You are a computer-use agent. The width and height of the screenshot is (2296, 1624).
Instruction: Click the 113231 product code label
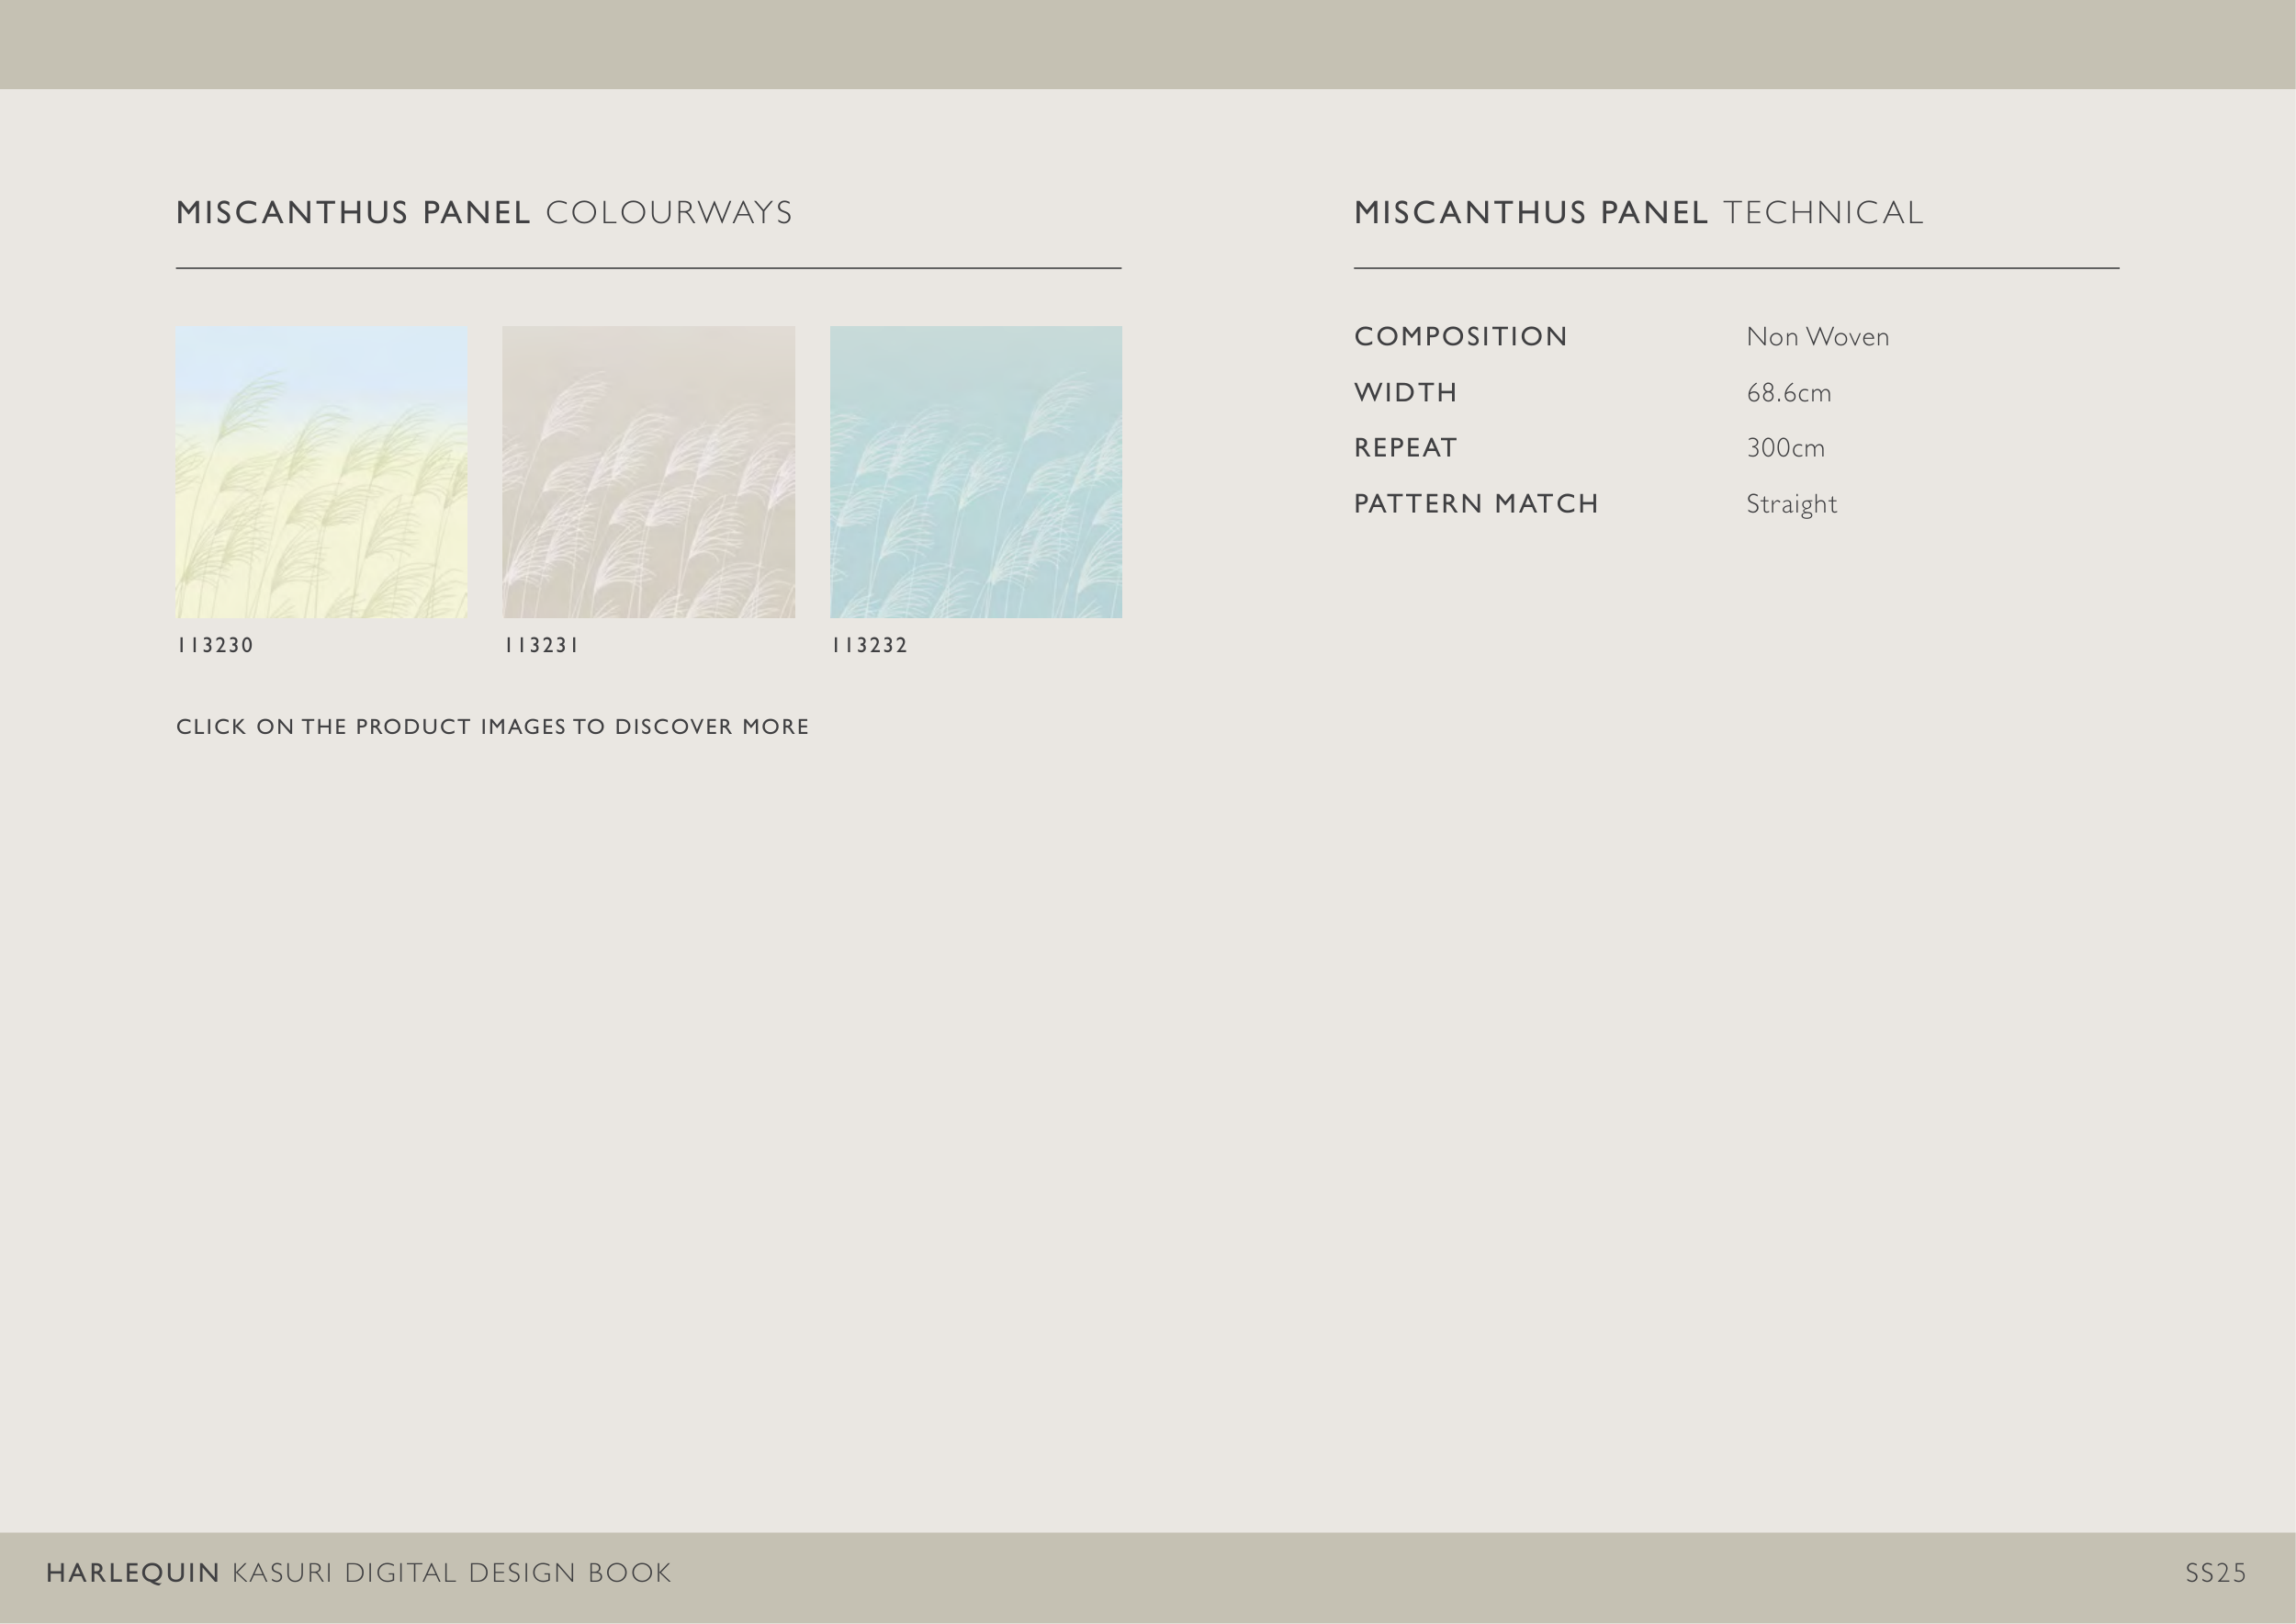[541, 646]
